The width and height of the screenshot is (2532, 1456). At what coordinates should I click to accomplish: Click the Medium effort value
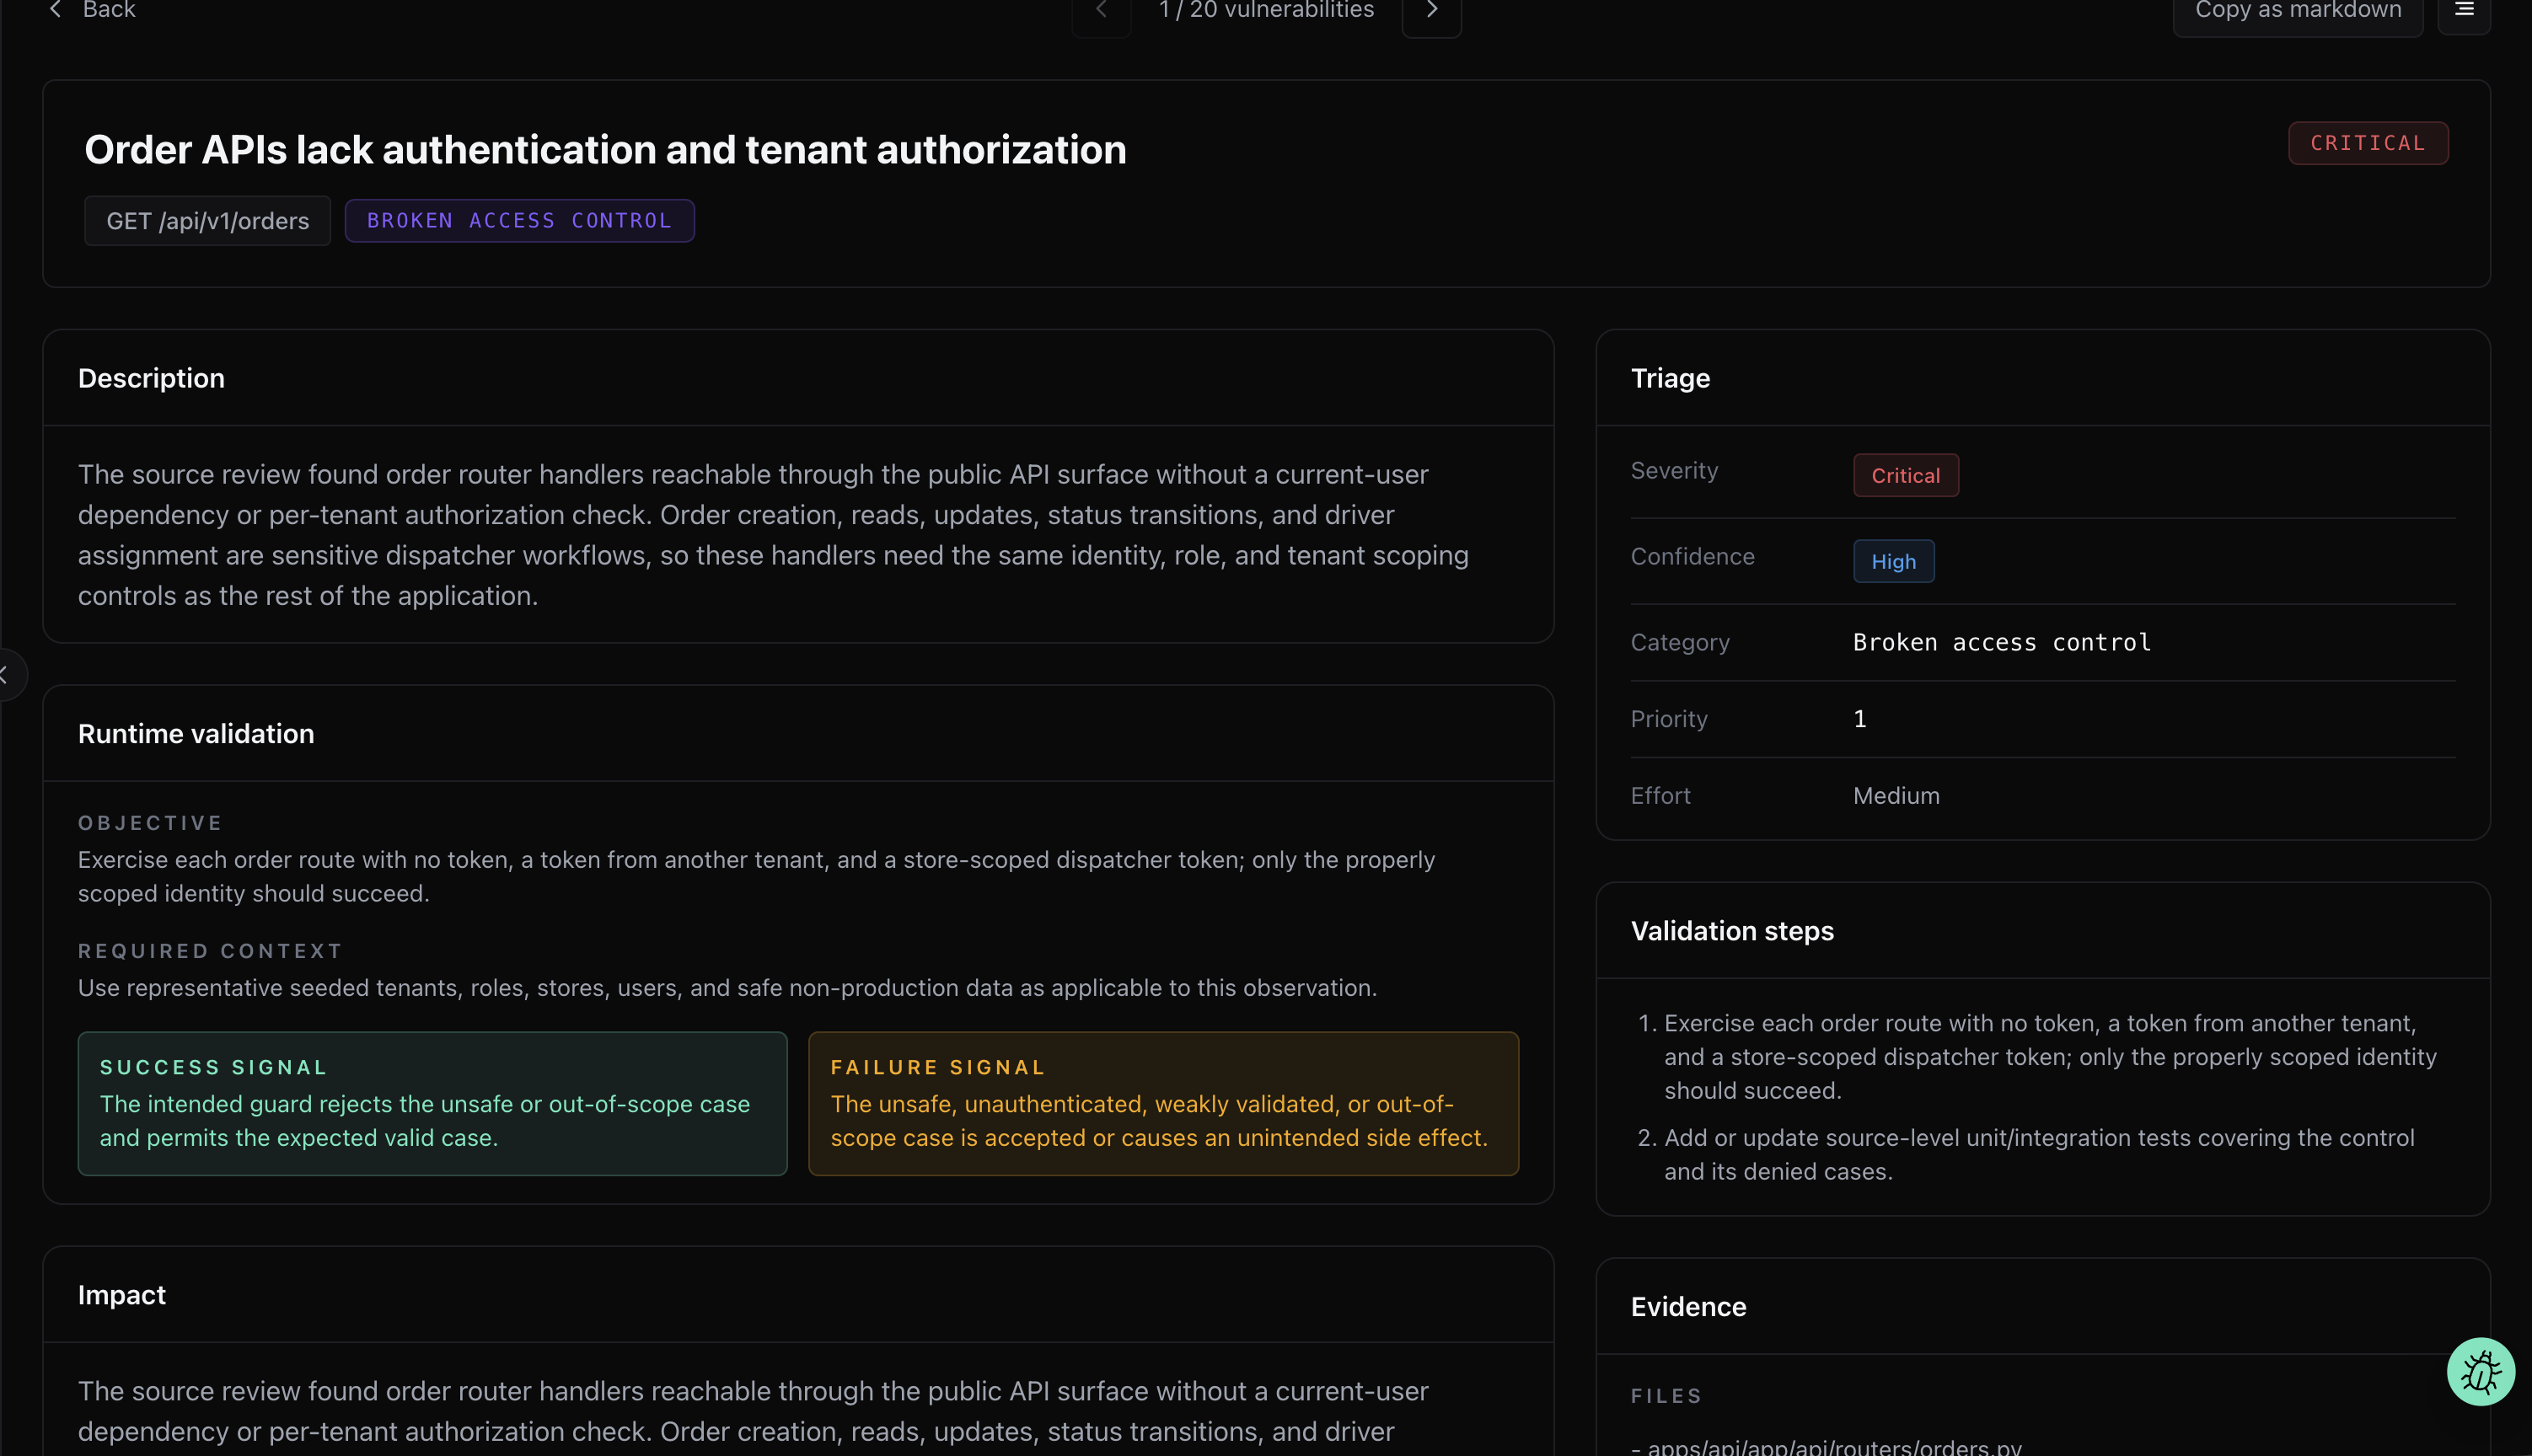(x=1895, y=796)
